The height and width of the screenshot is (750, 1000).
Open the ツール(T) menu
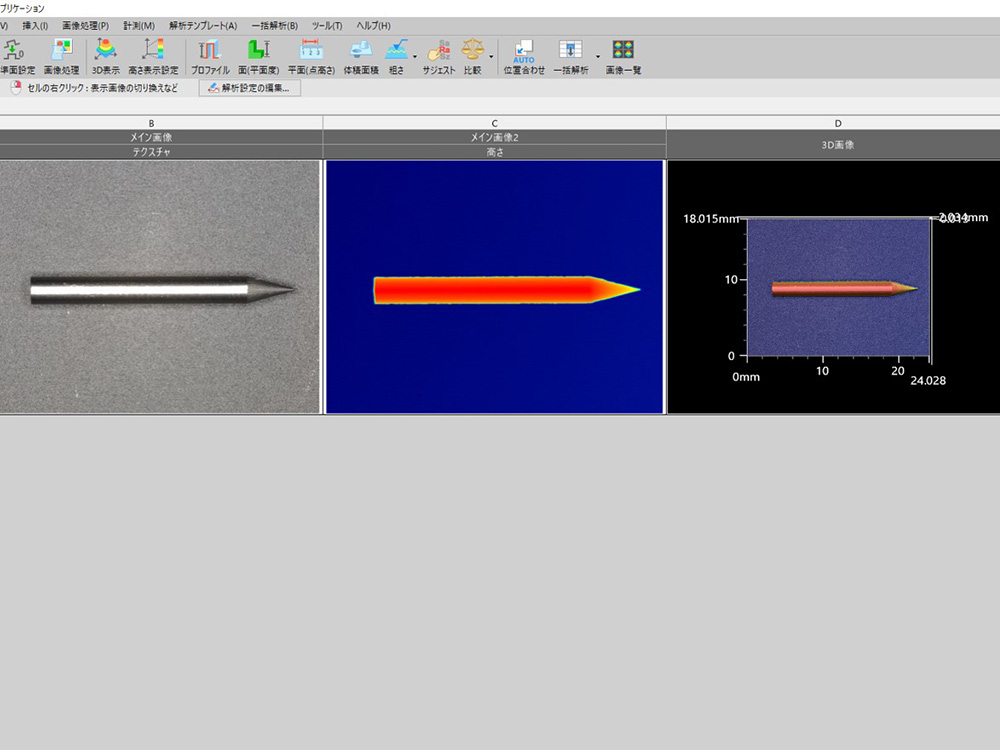[327, 25]
